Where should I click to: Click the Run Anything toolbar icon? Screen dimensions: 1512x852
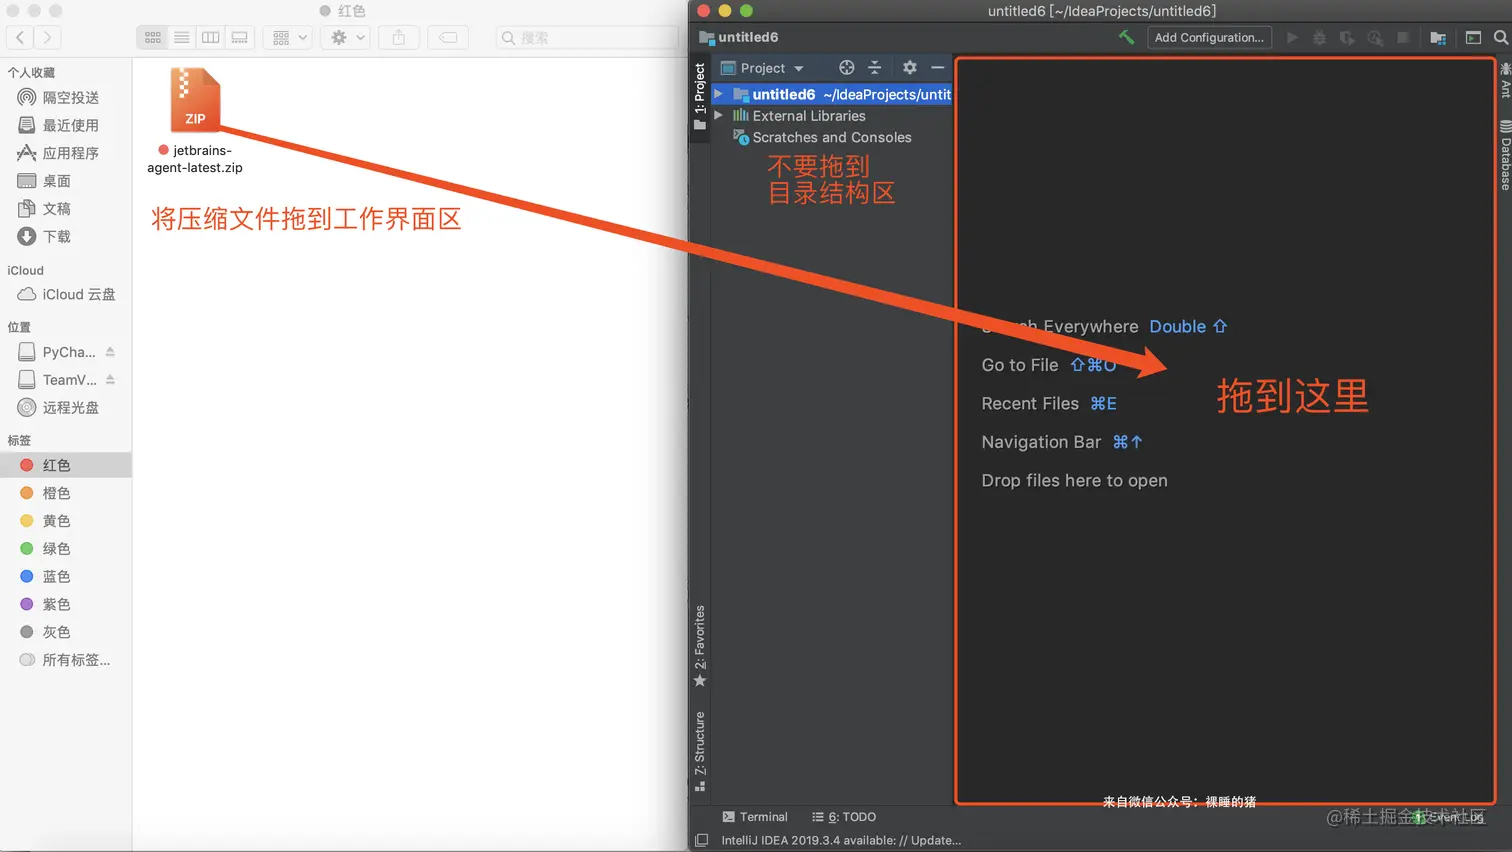coord(1473,37)
